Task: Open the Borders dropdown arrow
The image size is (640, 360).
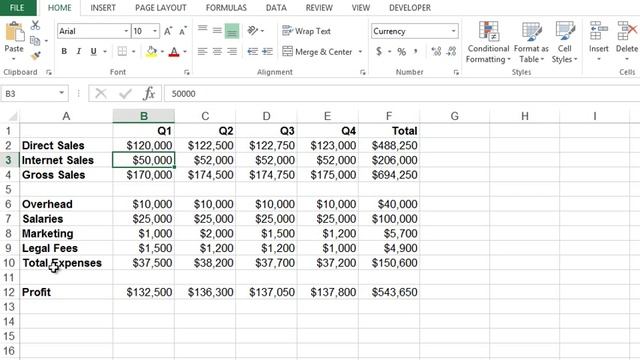Action: 133,52
